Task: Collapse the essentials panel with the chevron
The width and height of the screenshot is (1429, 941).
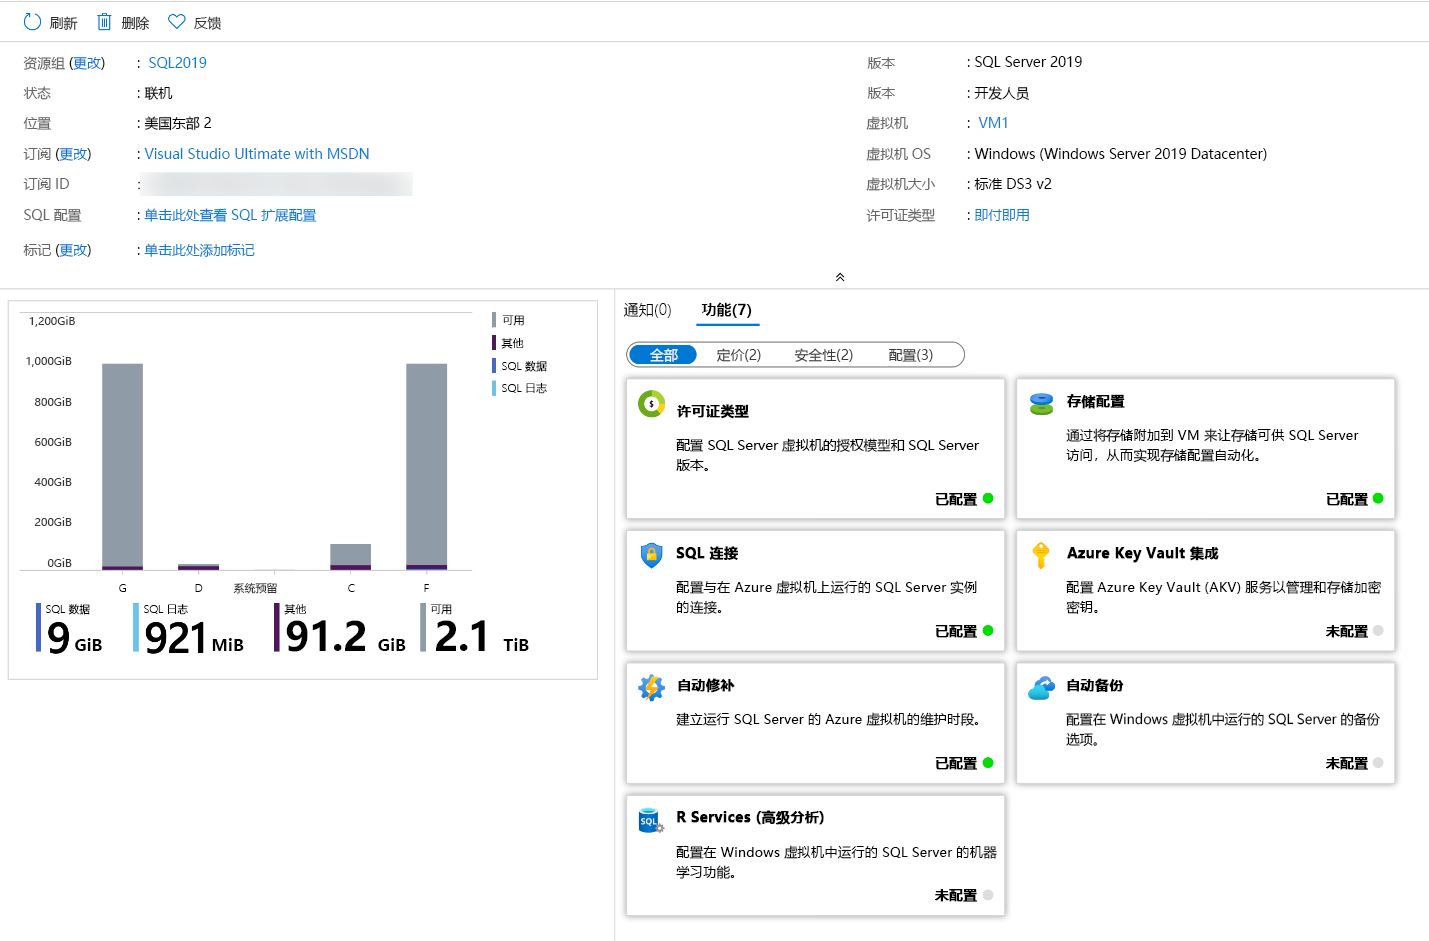Action: 839,277
